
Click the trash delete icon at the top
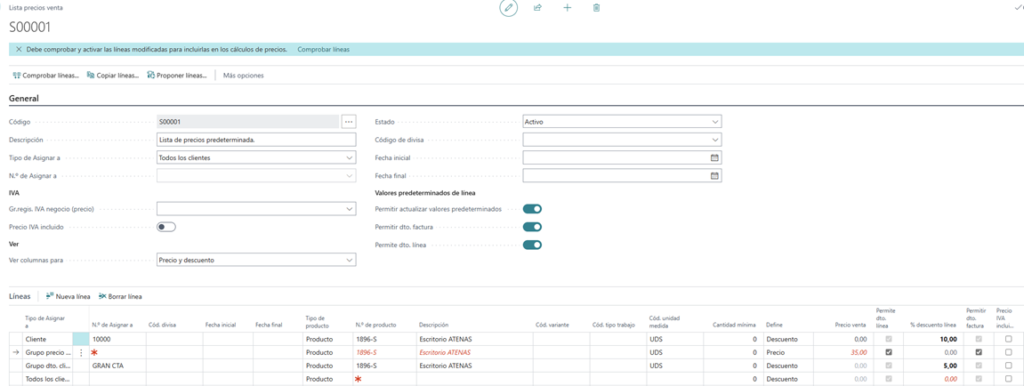[596, 8]
